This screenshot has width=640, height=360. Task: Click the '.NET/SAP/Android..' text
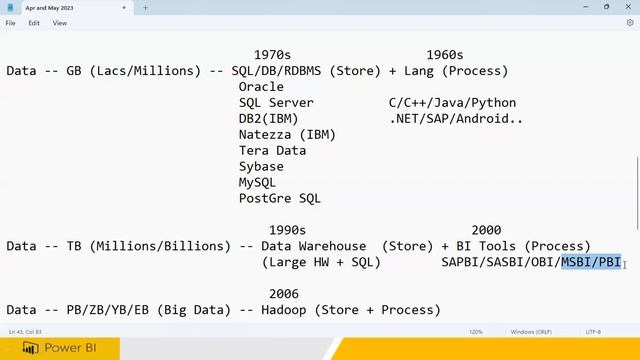tap(456, 119)
